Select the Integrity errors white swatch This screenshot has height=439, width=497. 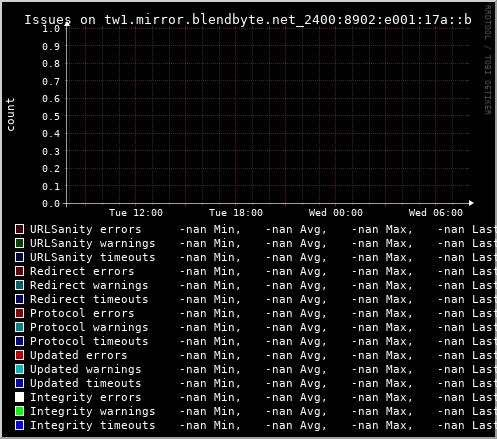tap(20, 397)
